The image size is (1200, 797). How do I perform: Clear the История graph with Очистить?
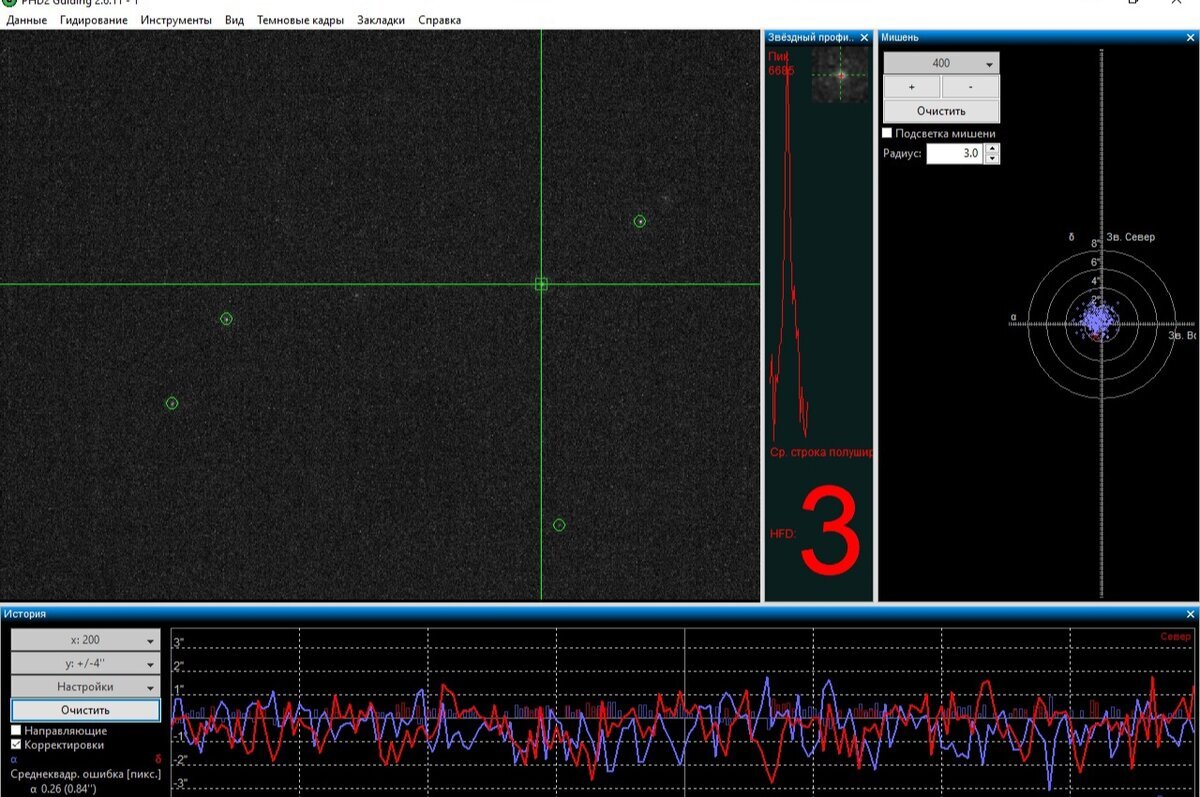click(x=85, y=710)
